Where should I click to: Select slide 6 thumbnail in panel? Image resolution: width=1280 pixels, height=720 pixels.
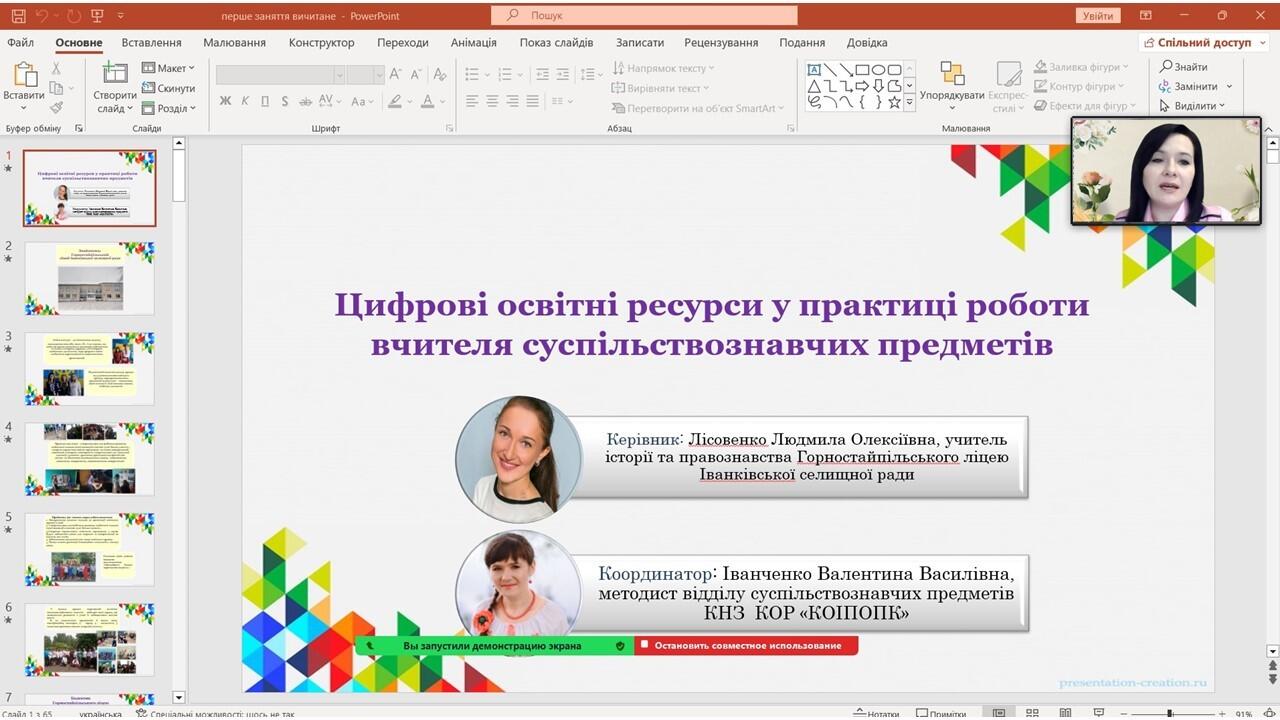(x=90, y=639)
